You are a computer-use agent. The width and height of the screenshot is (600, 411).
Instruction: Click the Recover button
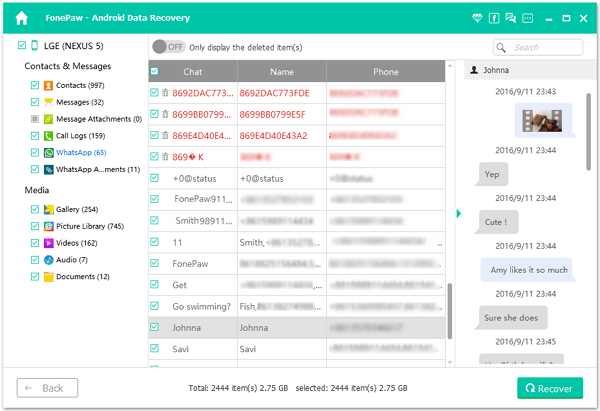(550, 388)
